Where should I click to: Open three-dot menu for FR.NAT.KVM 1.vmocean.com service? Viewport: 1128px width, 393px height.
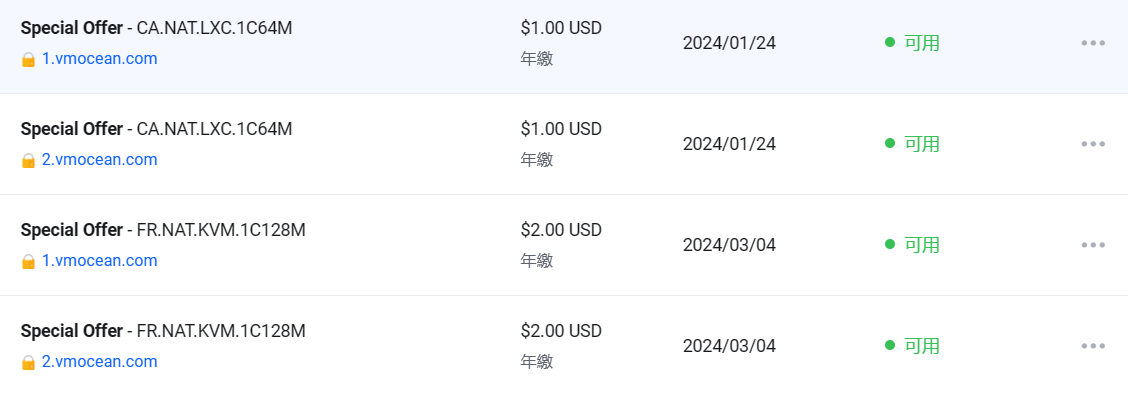coord(1093,245)
